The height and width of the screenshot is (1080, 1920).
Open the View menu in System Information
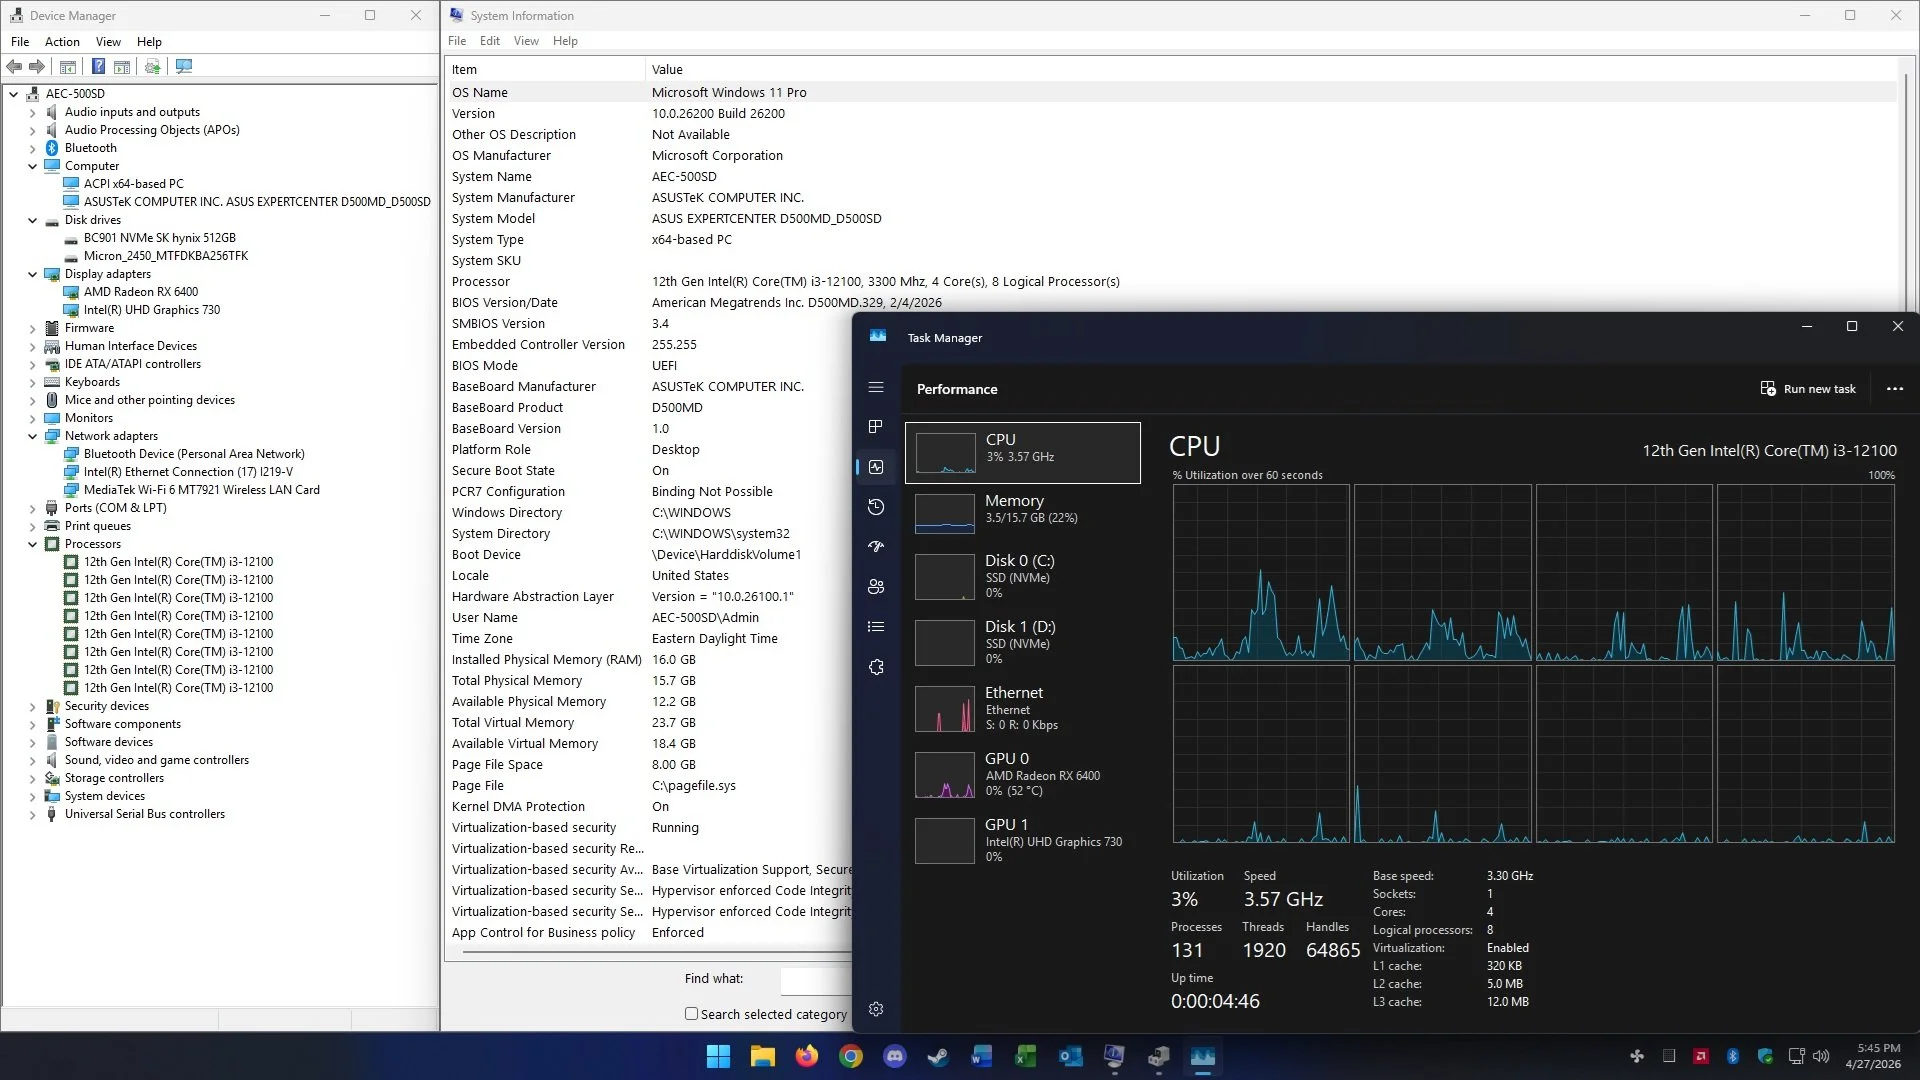tap(526, 41)
